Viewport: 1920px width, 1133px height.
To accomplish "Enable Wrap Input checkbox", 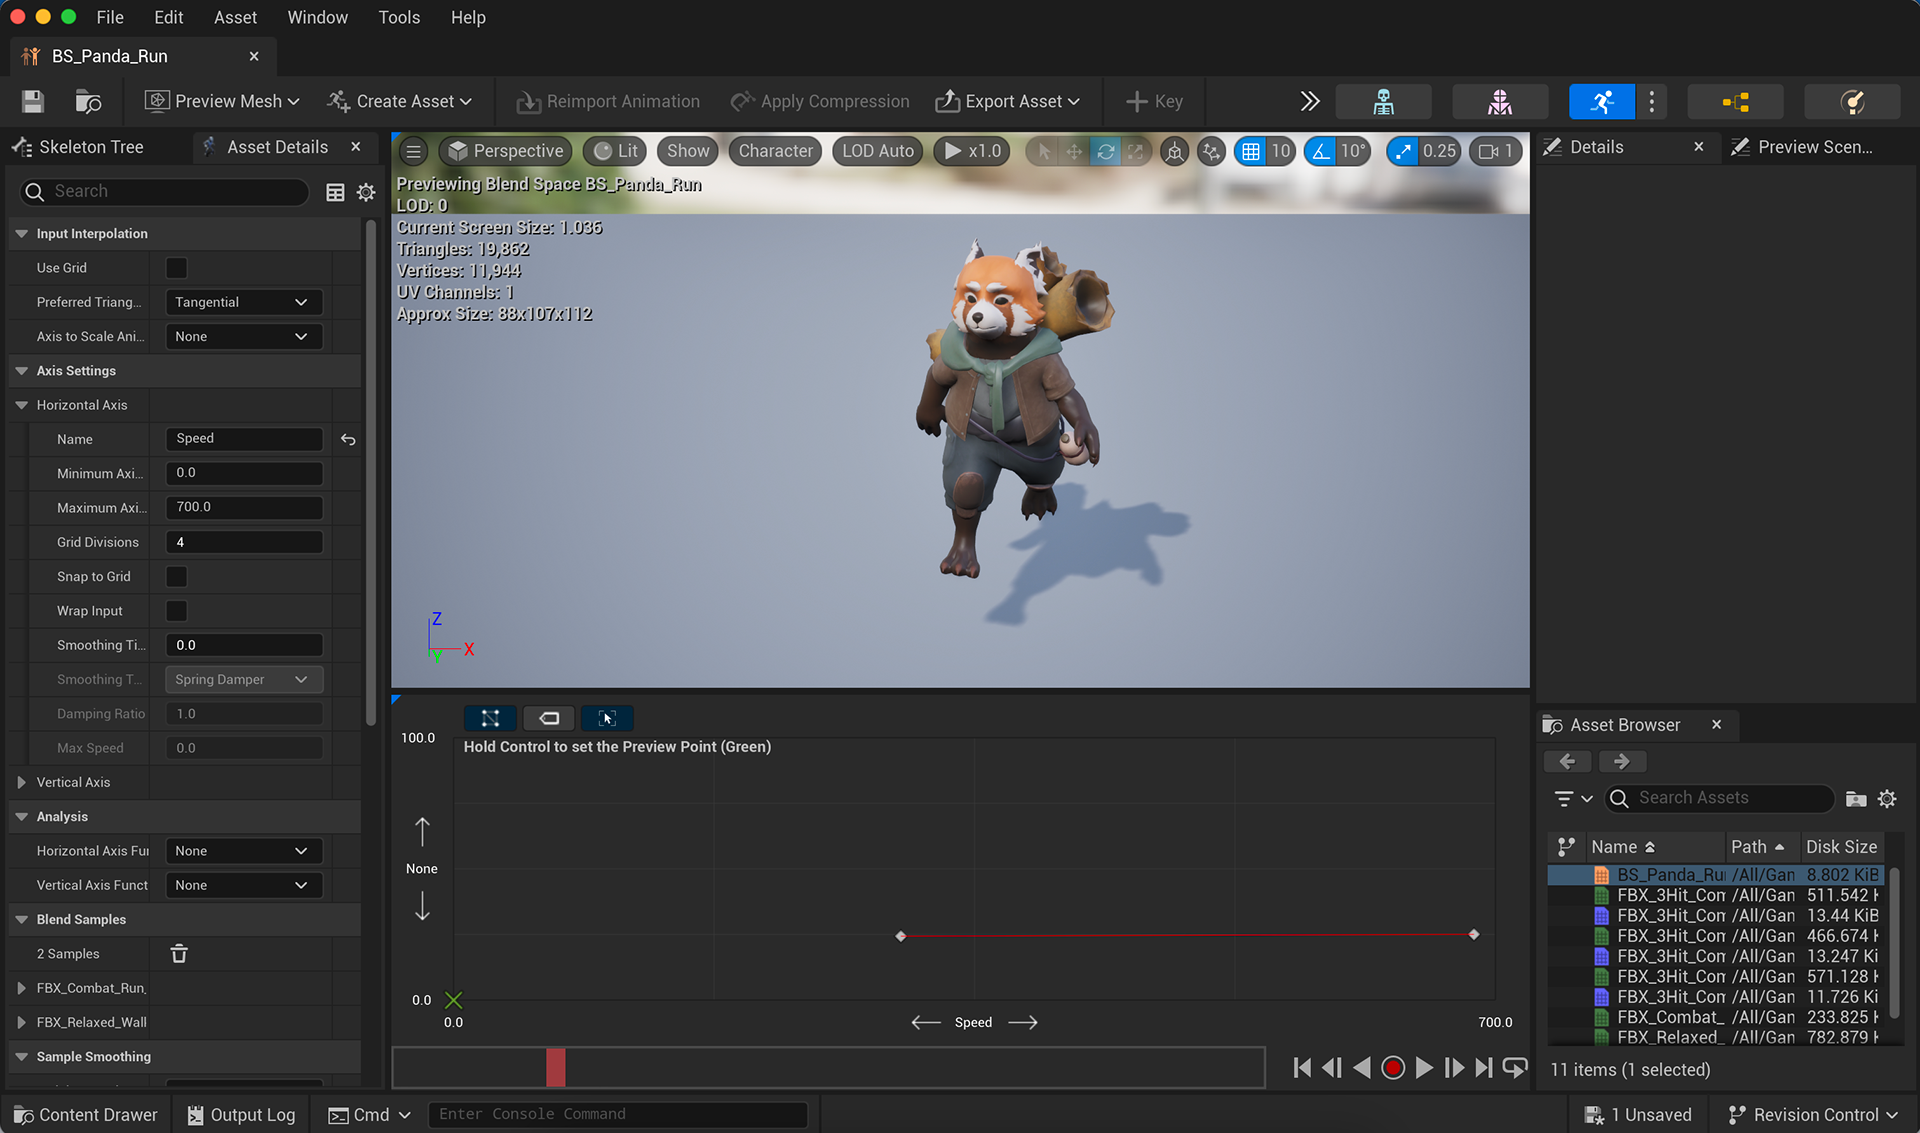I will click(176, 611).
